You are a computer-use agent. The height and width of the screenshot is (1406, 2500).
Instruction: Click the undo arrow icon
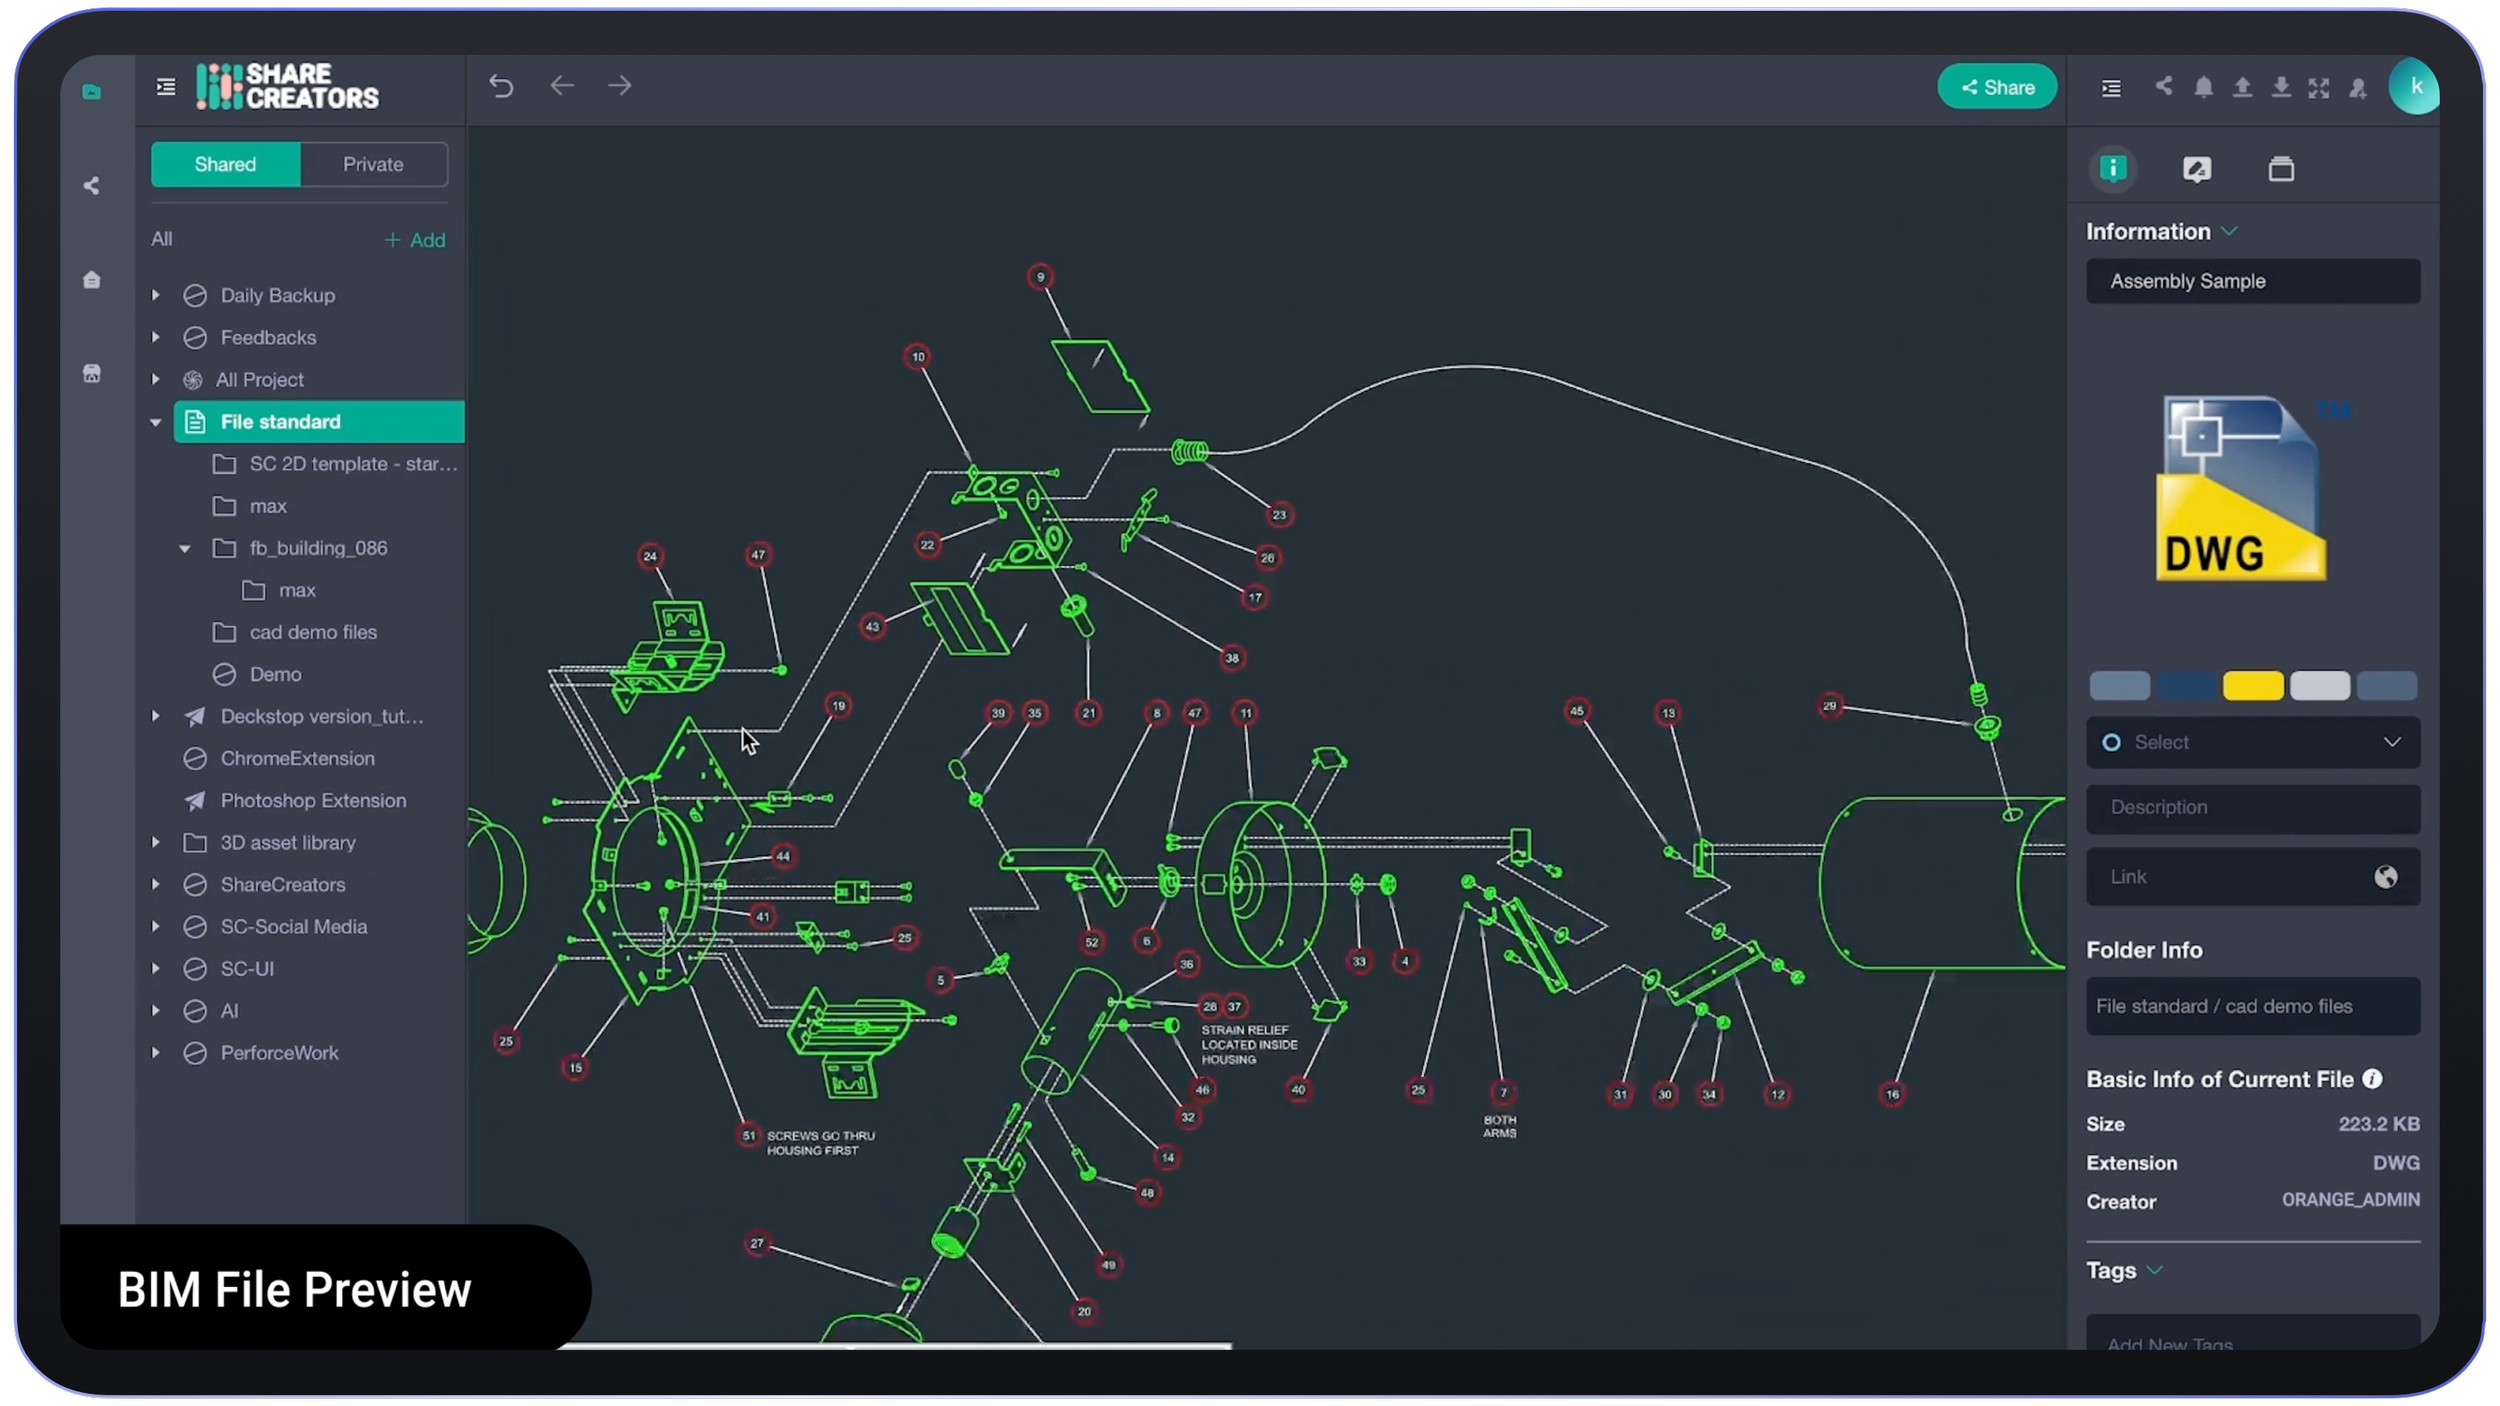pos(501,87)
